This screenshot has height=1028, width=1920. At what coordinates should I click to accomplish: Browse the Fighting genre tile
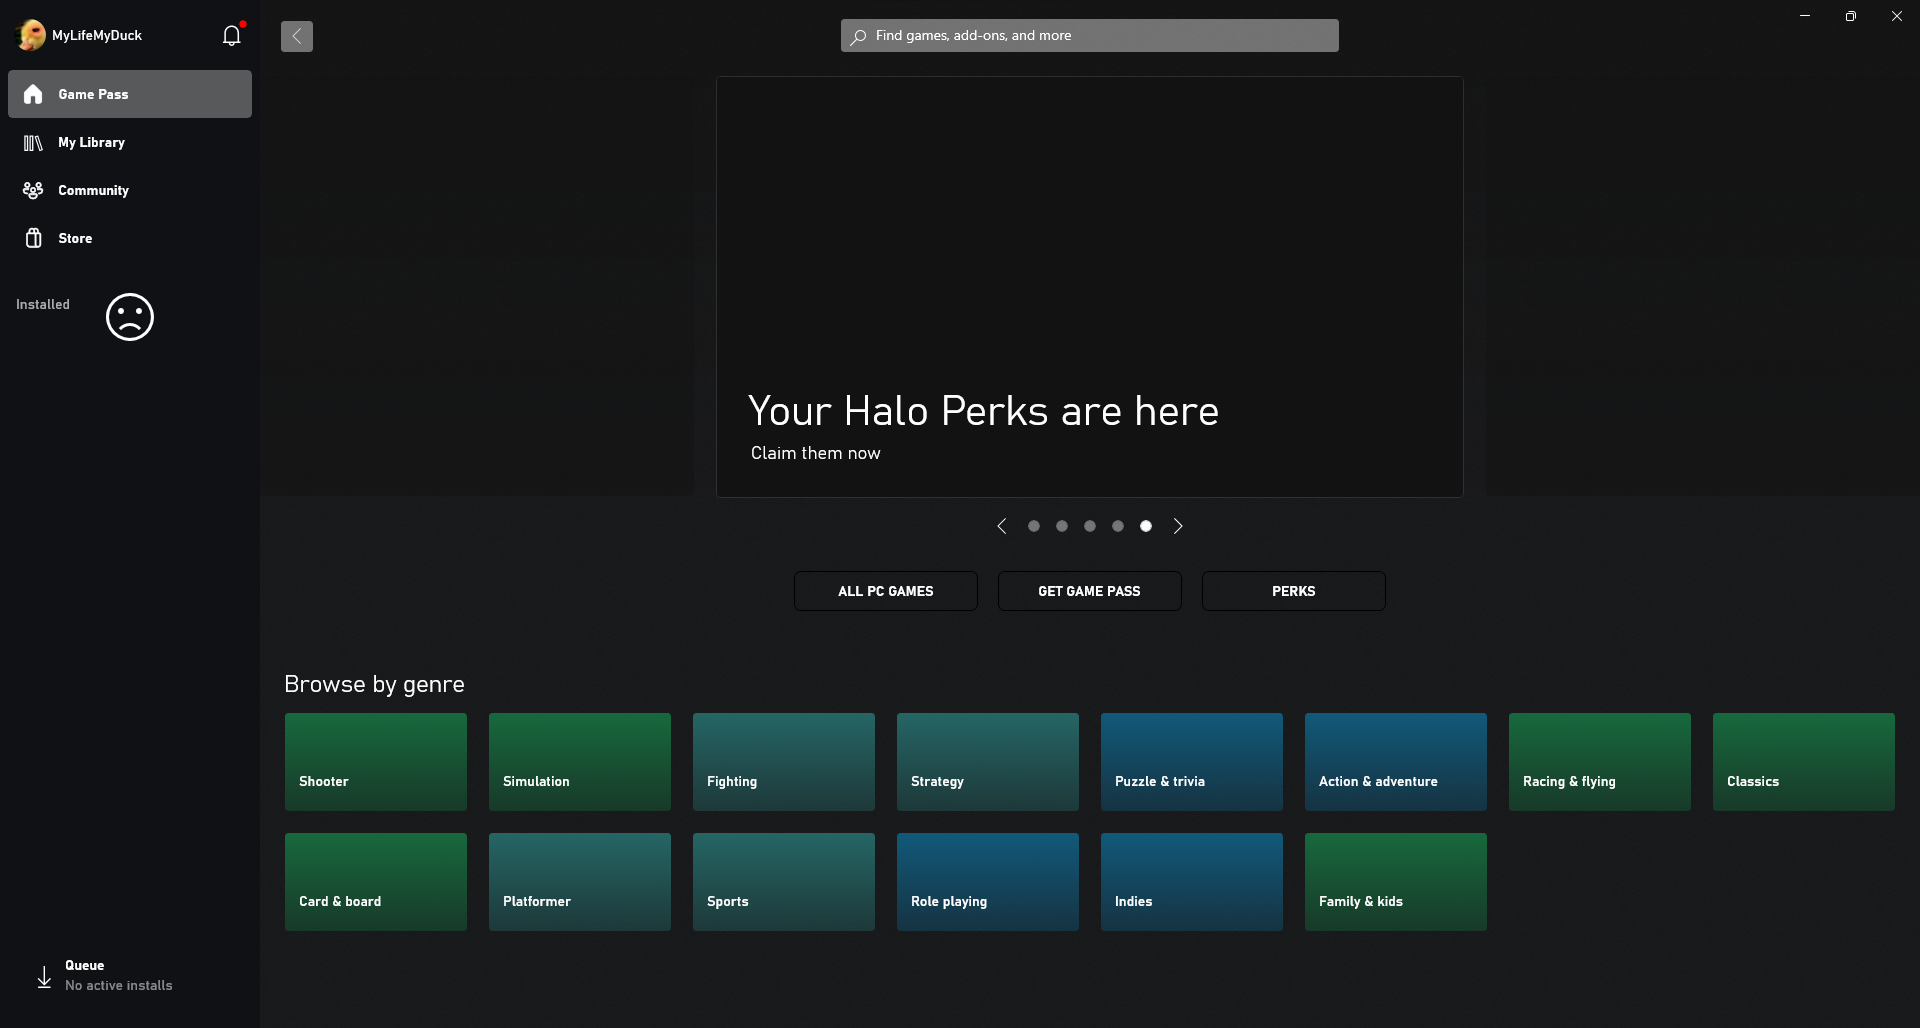click(x=784, y=762)
